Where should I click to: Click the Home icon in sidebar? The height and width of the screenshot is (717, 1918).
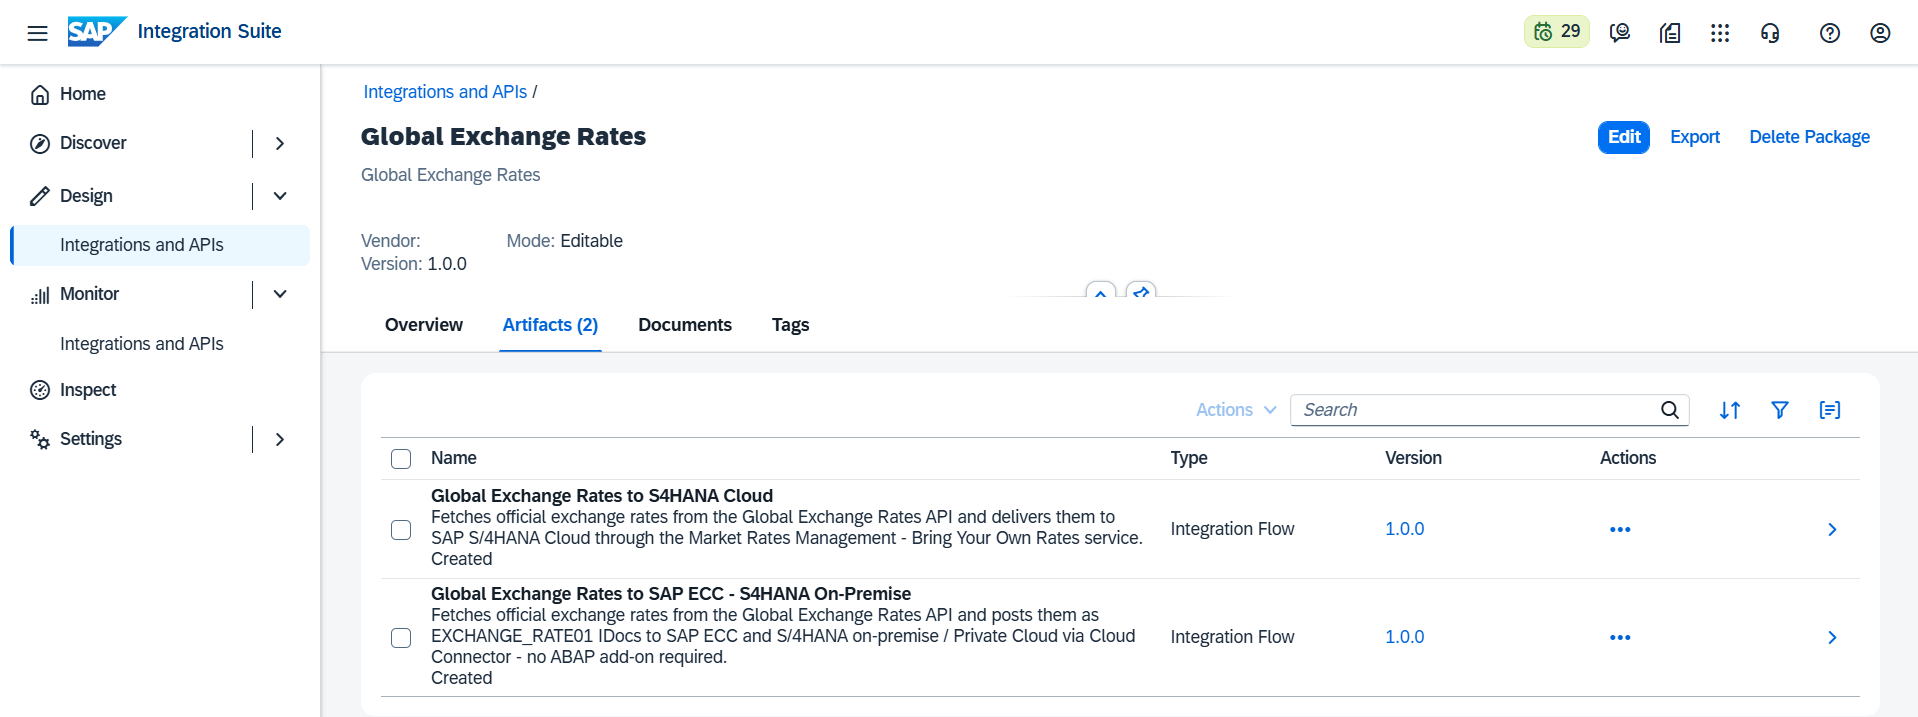40,94
